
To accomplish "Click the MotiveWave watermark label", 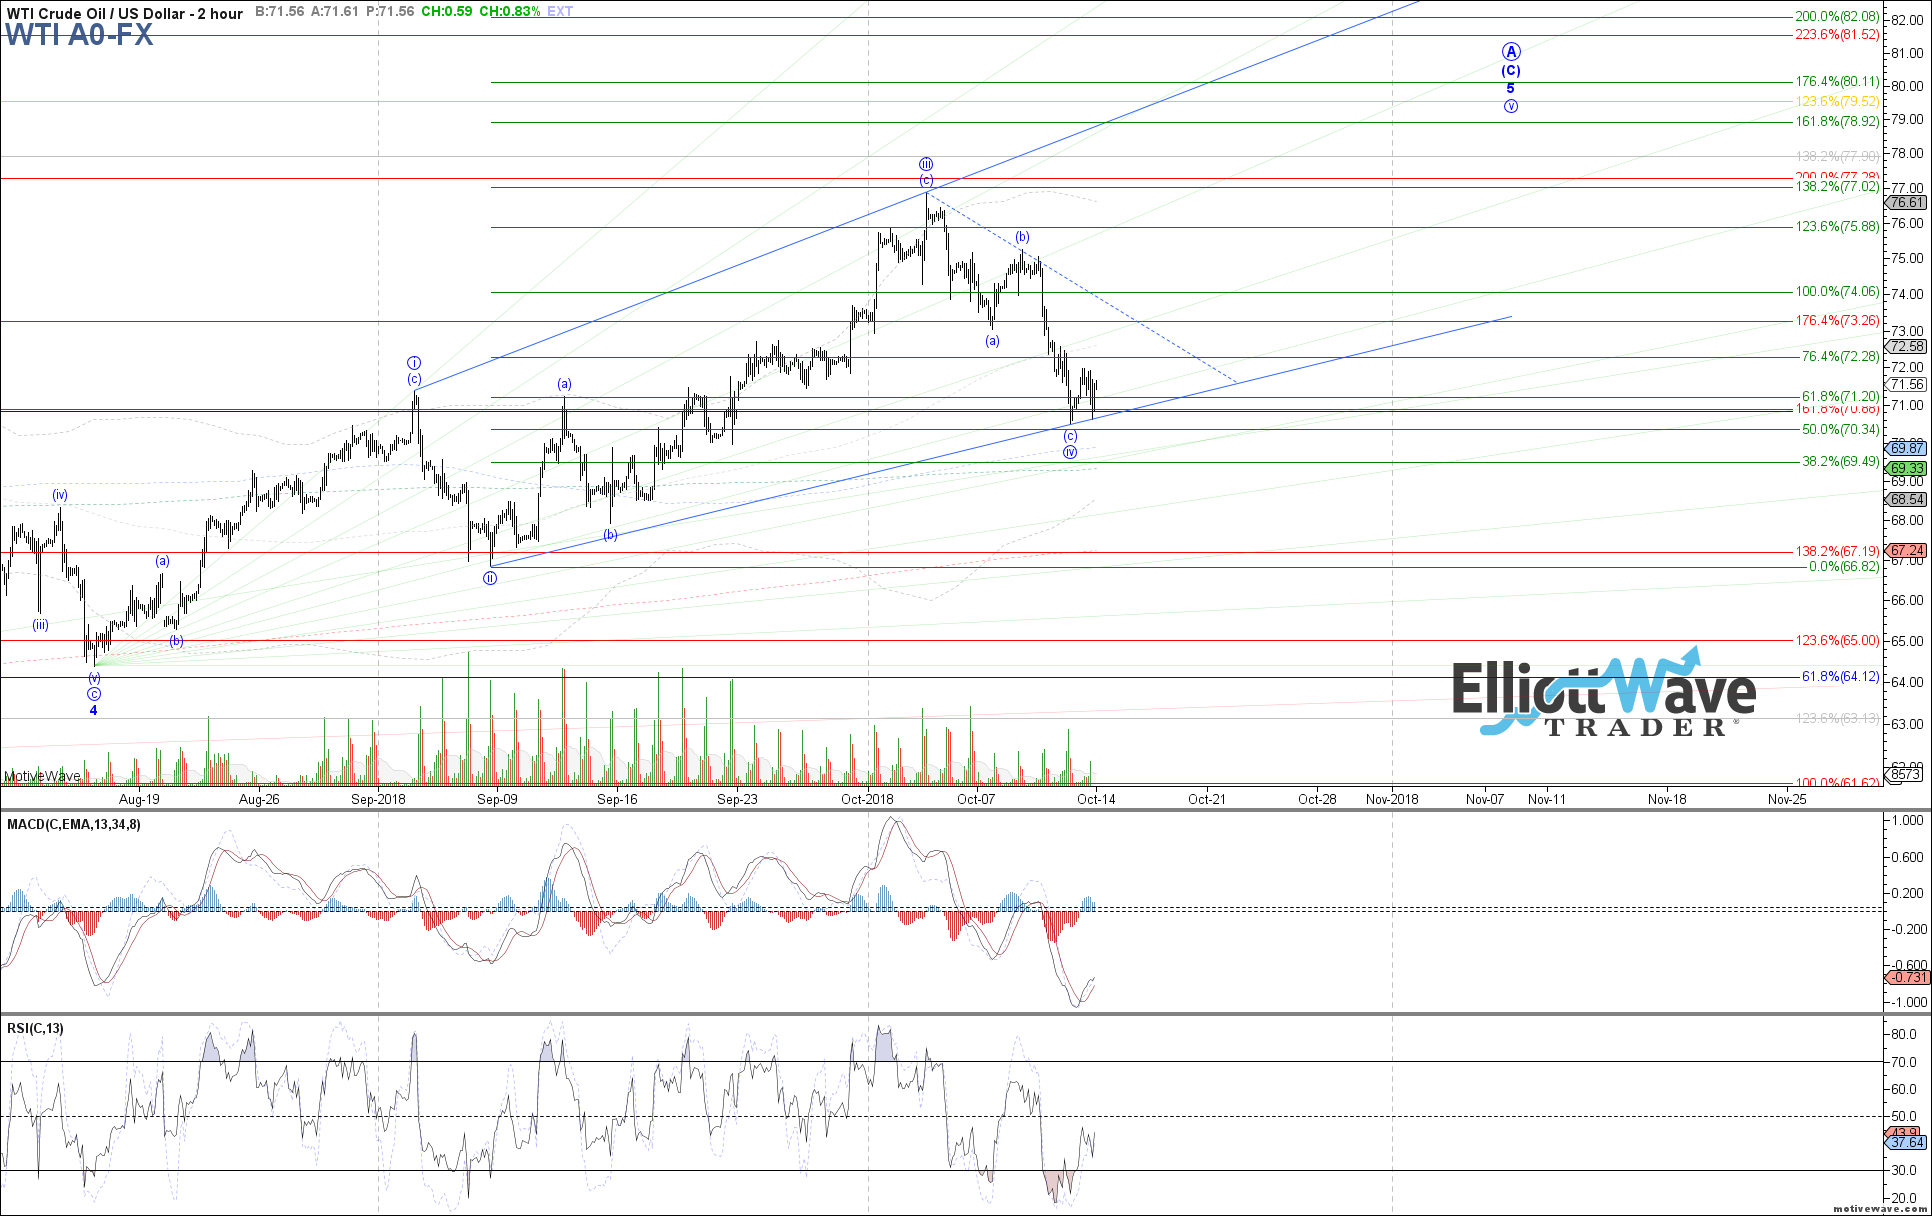I will 41,776.
